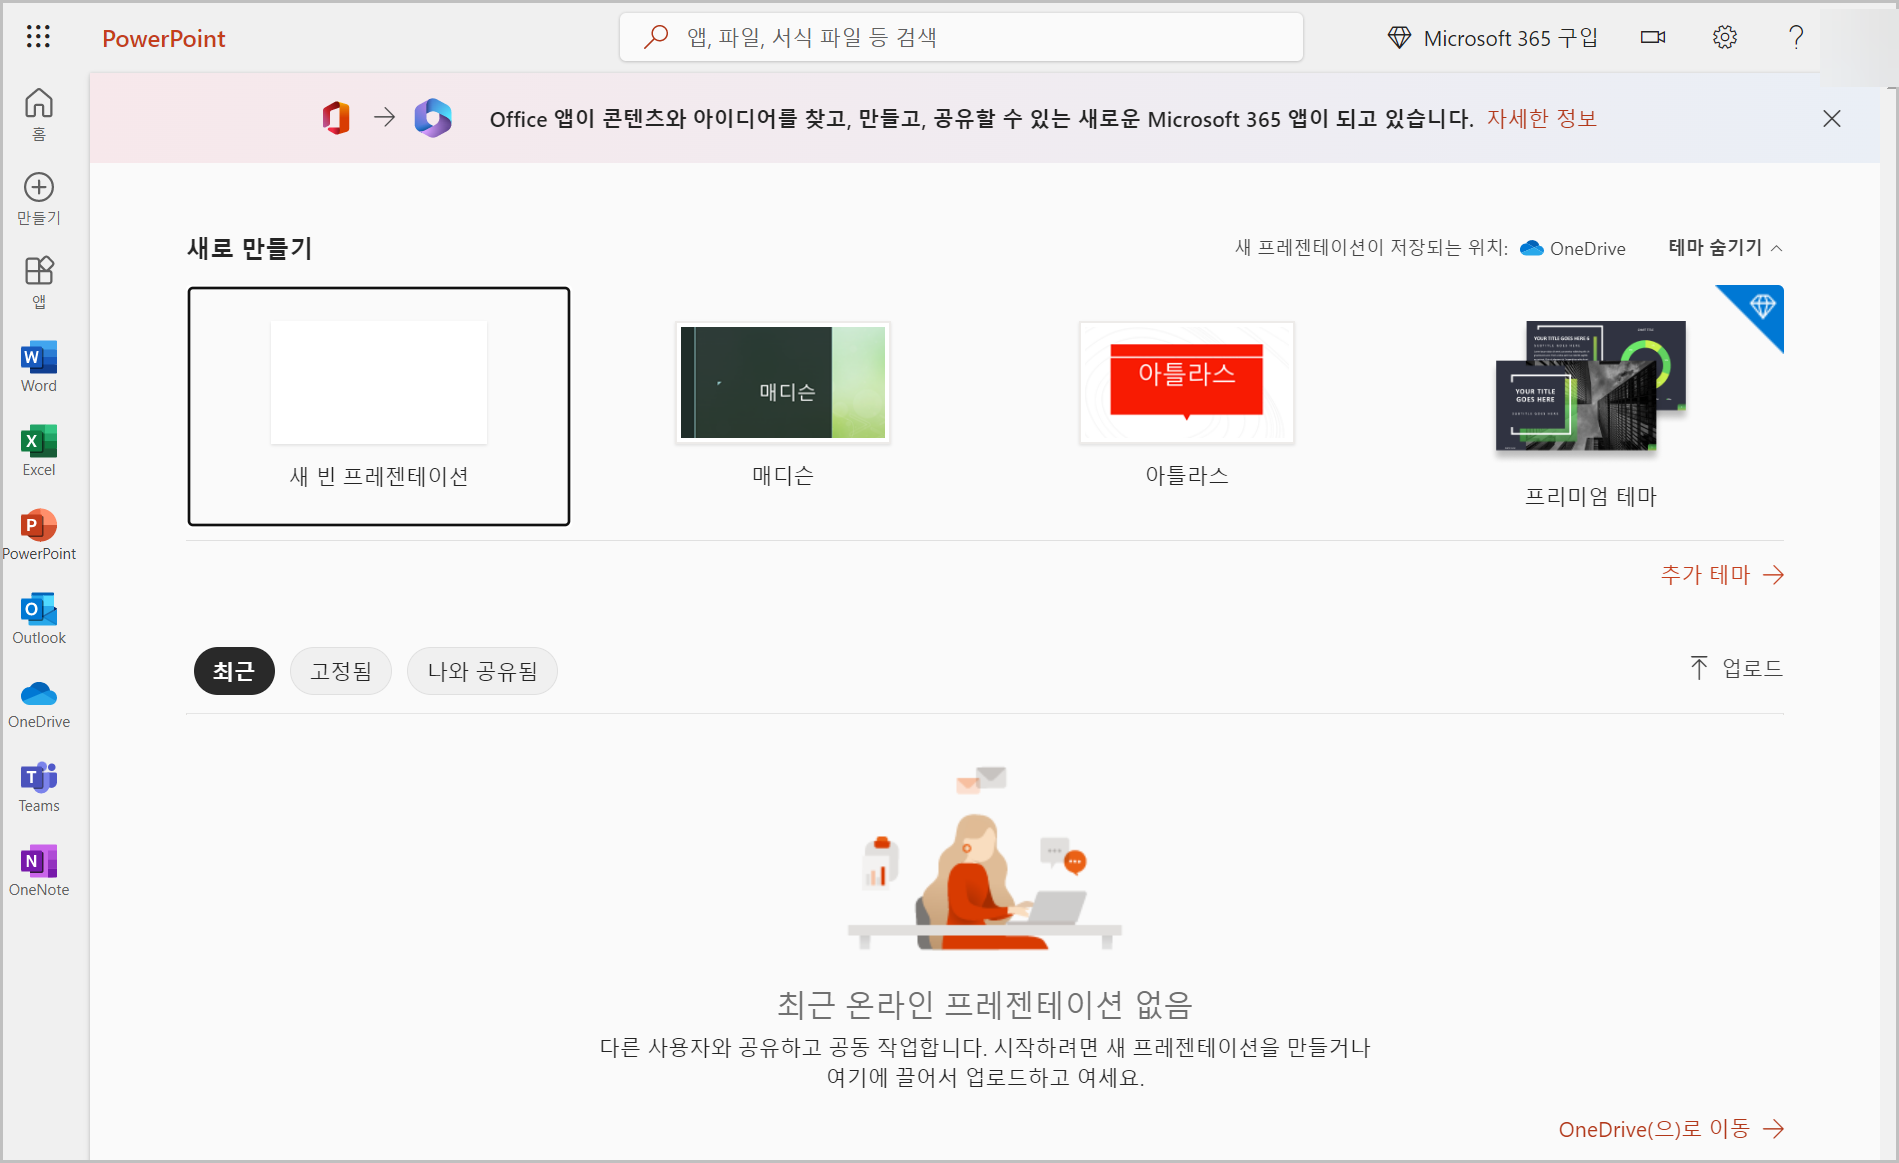Screen dimensions: 1899x1163
Task: Click the Office logo in the banner
Action: click(x=336, y=118)
